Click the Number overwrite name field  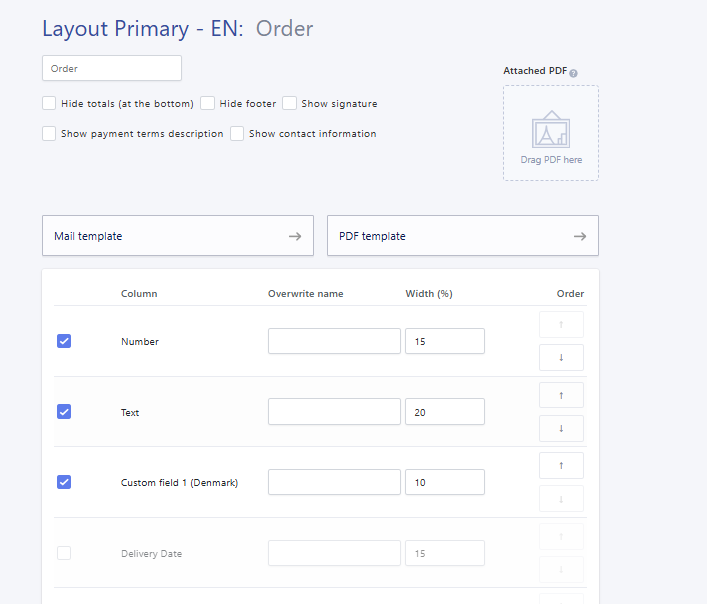334,341
